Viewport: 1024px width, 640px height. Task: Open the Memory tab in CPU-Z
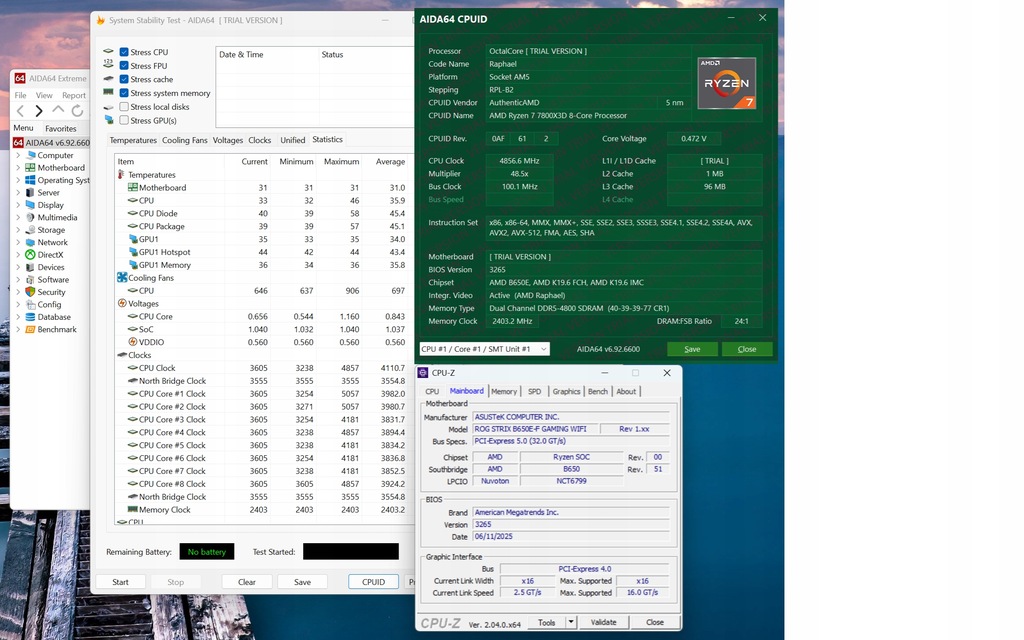[504, 391]
